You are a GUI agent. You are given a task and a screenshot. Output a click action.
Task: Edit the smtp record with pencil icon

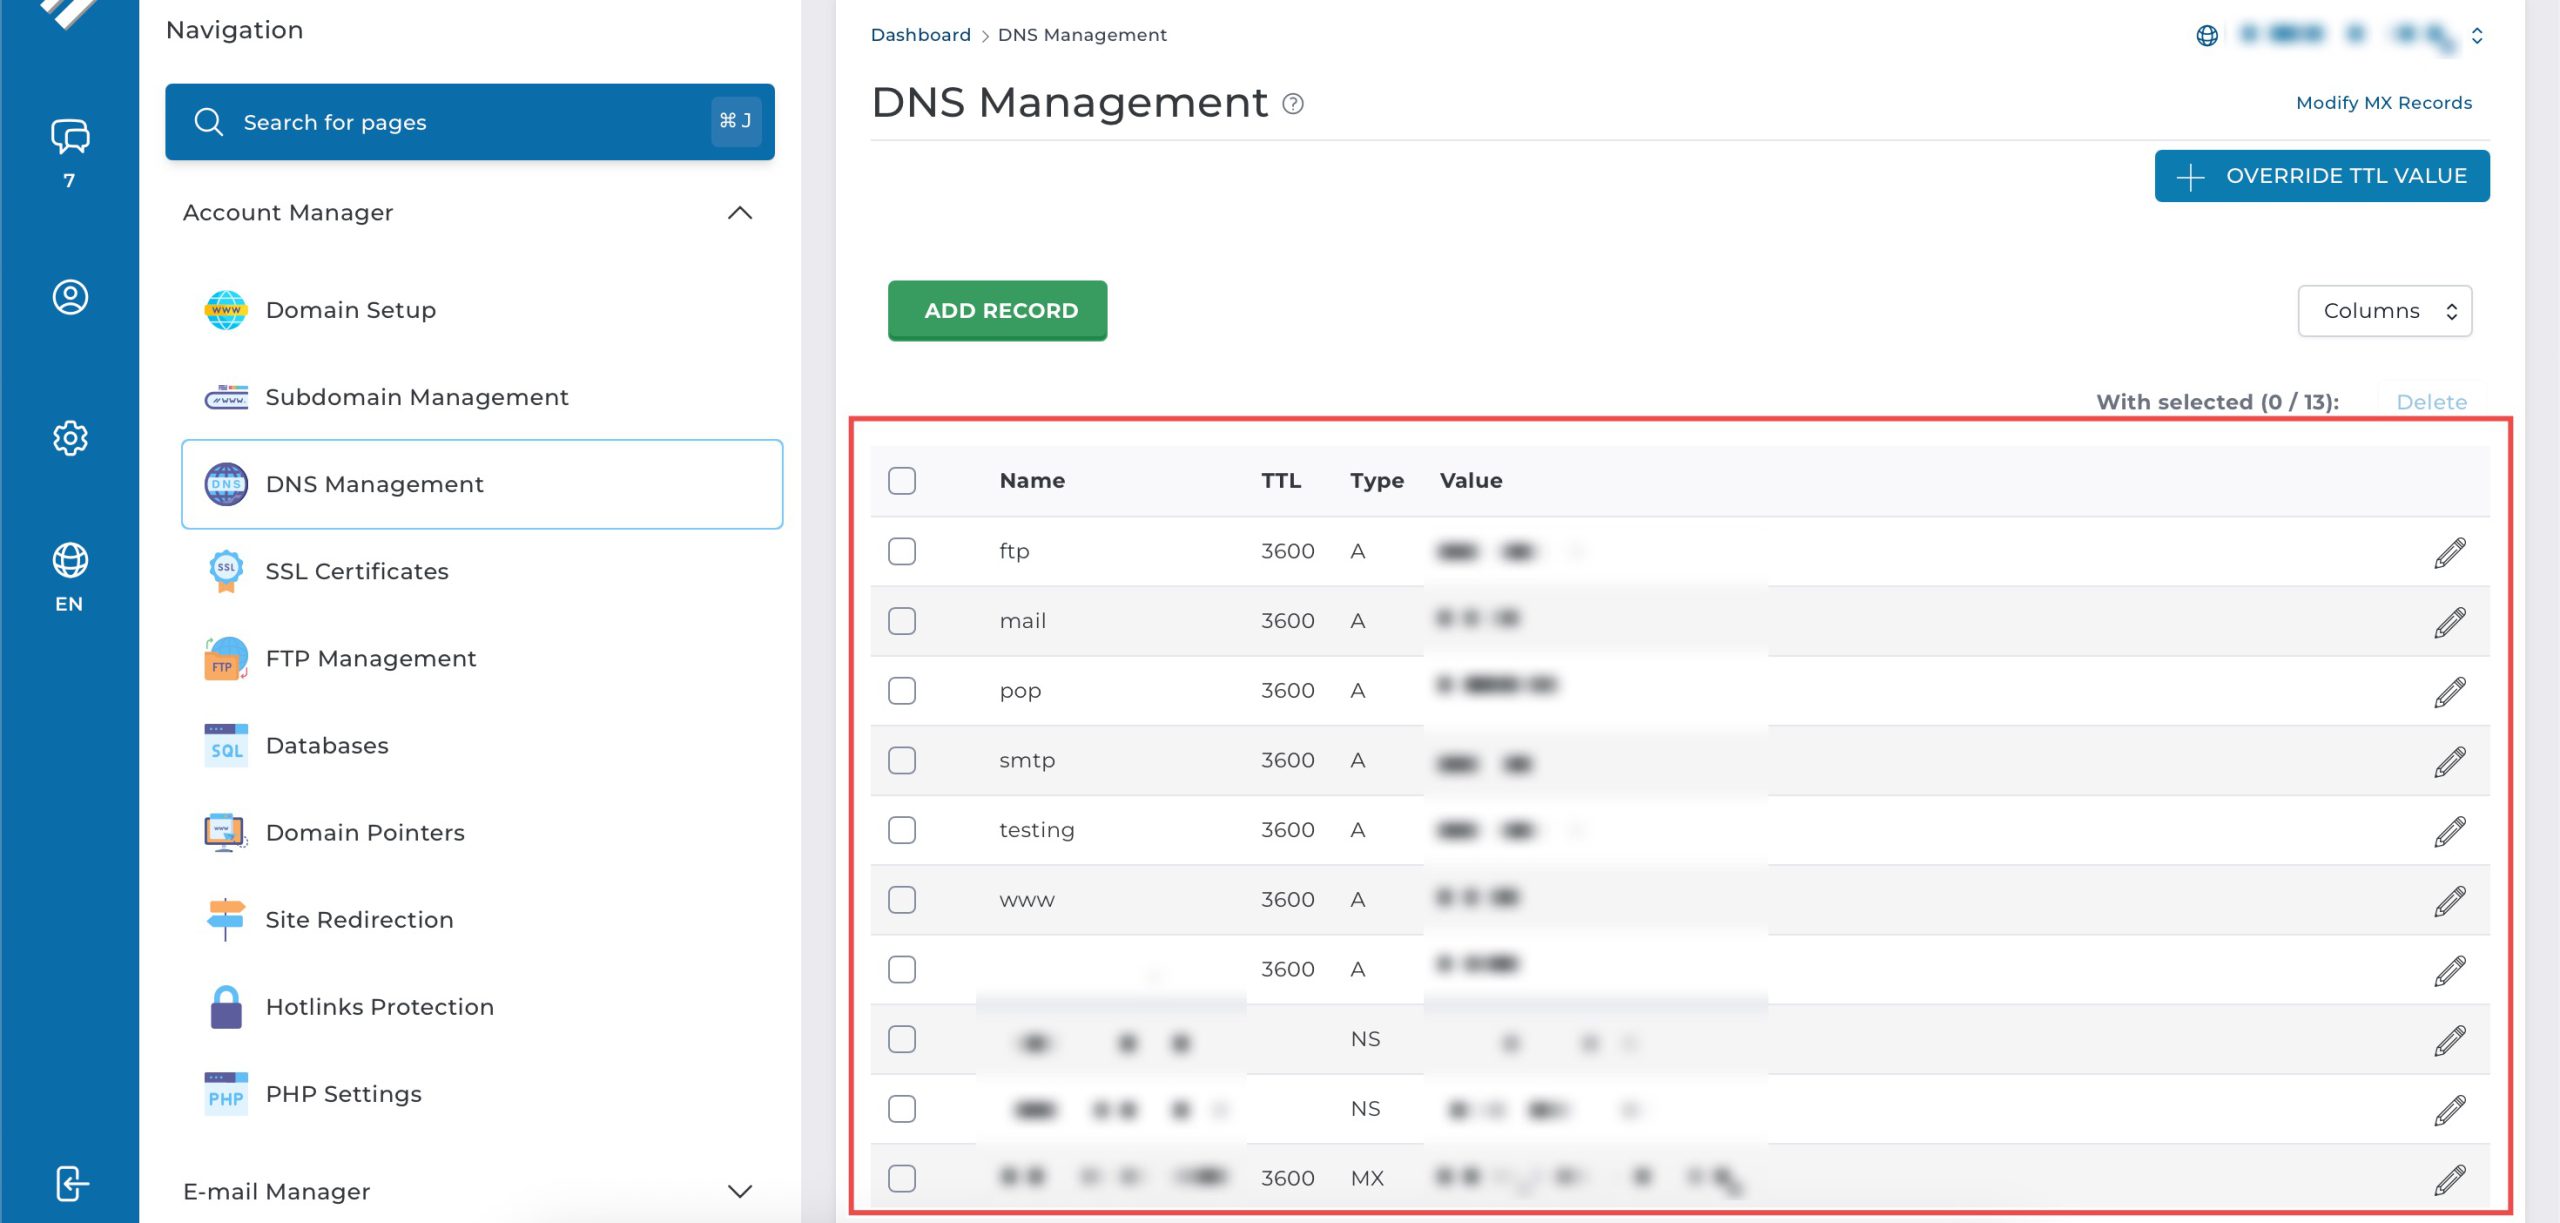coord(2449,761)
